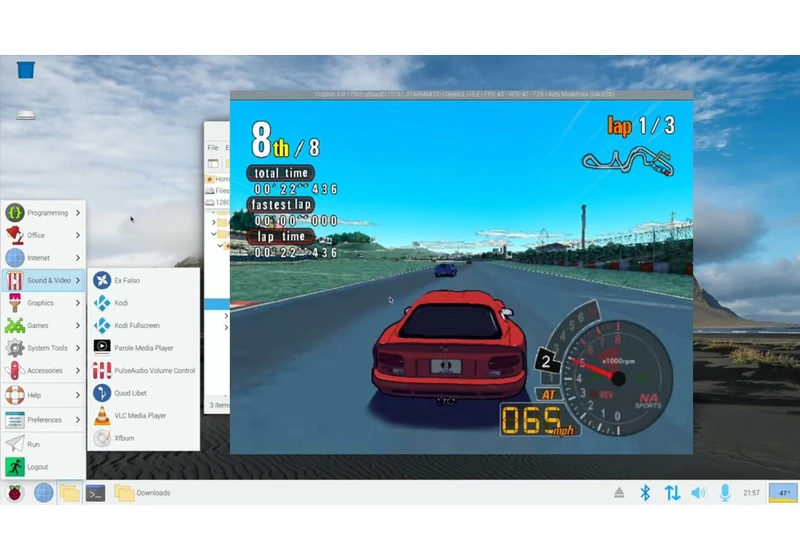Open the System Tools menu category
The image size is (800, 560).
coord(43,348)
